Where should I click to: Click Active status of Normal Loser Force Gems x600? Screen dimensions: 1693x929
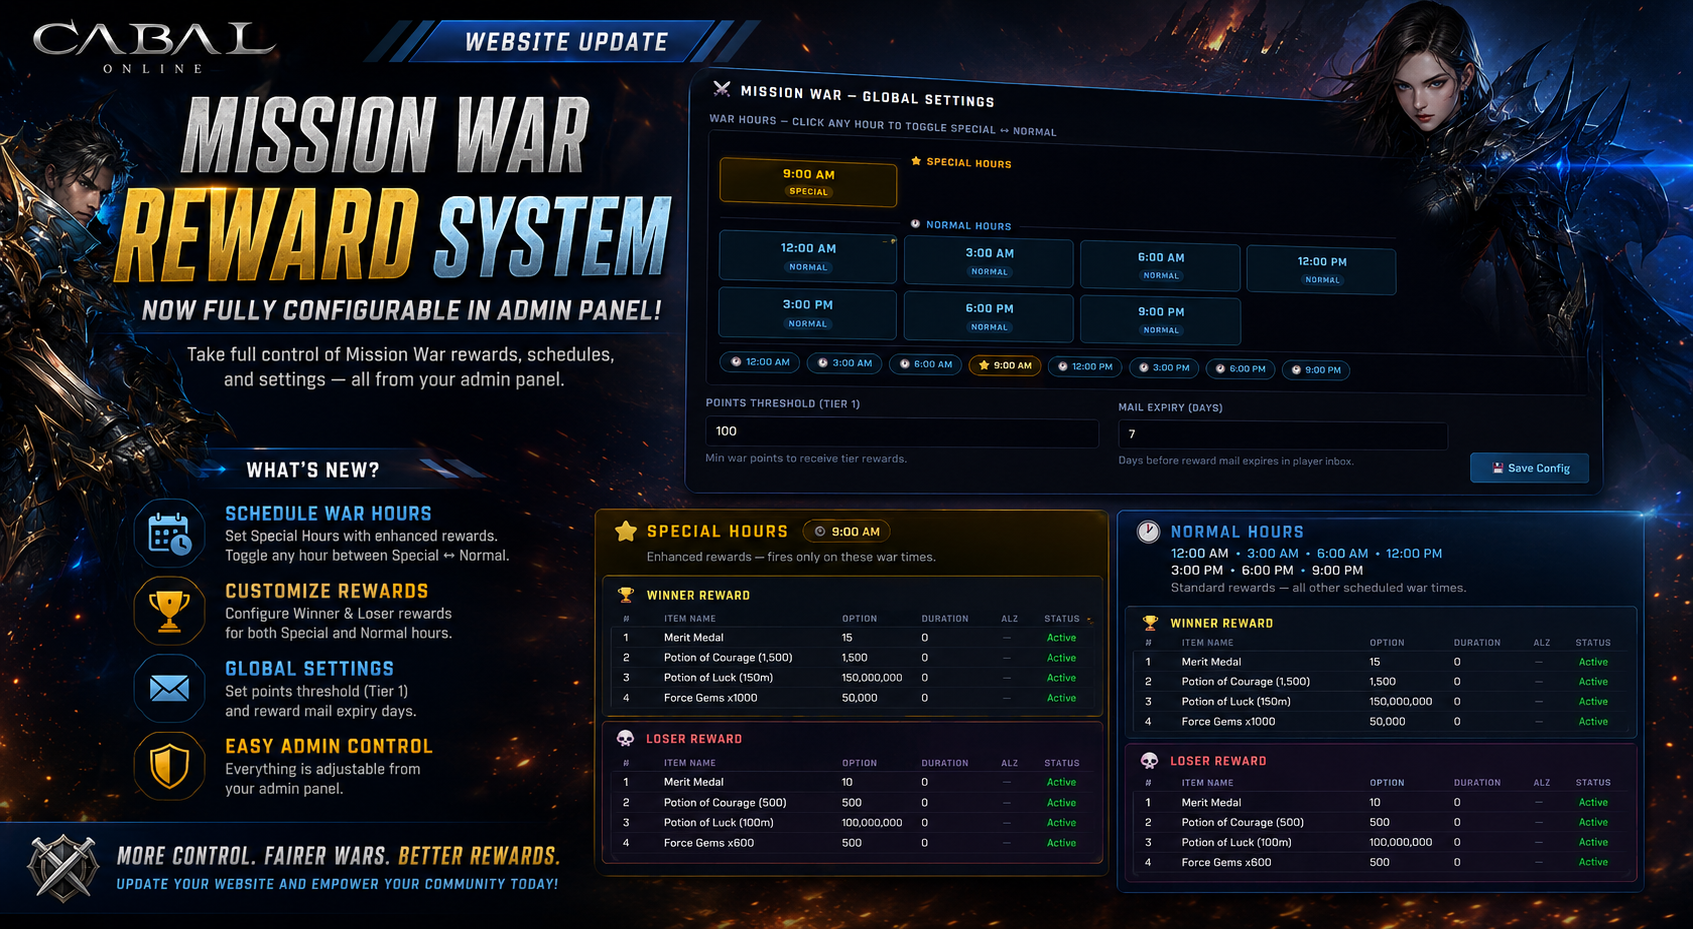click(x=1593, y=862)
